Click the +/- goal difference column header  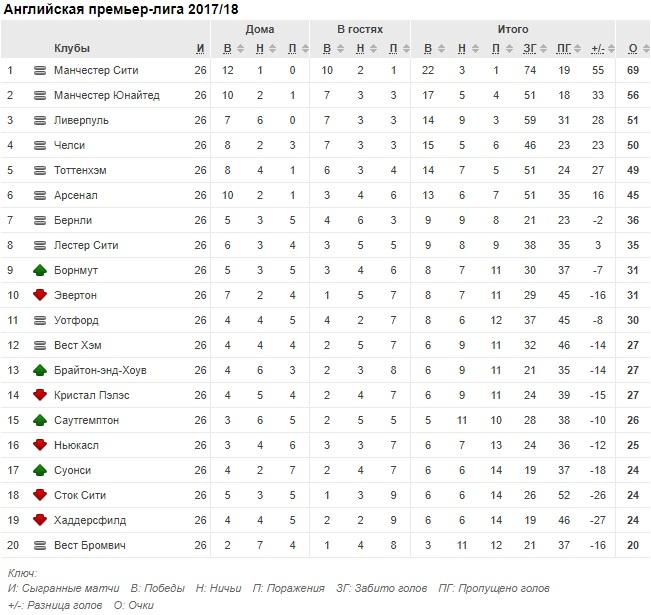coord(597,48)
